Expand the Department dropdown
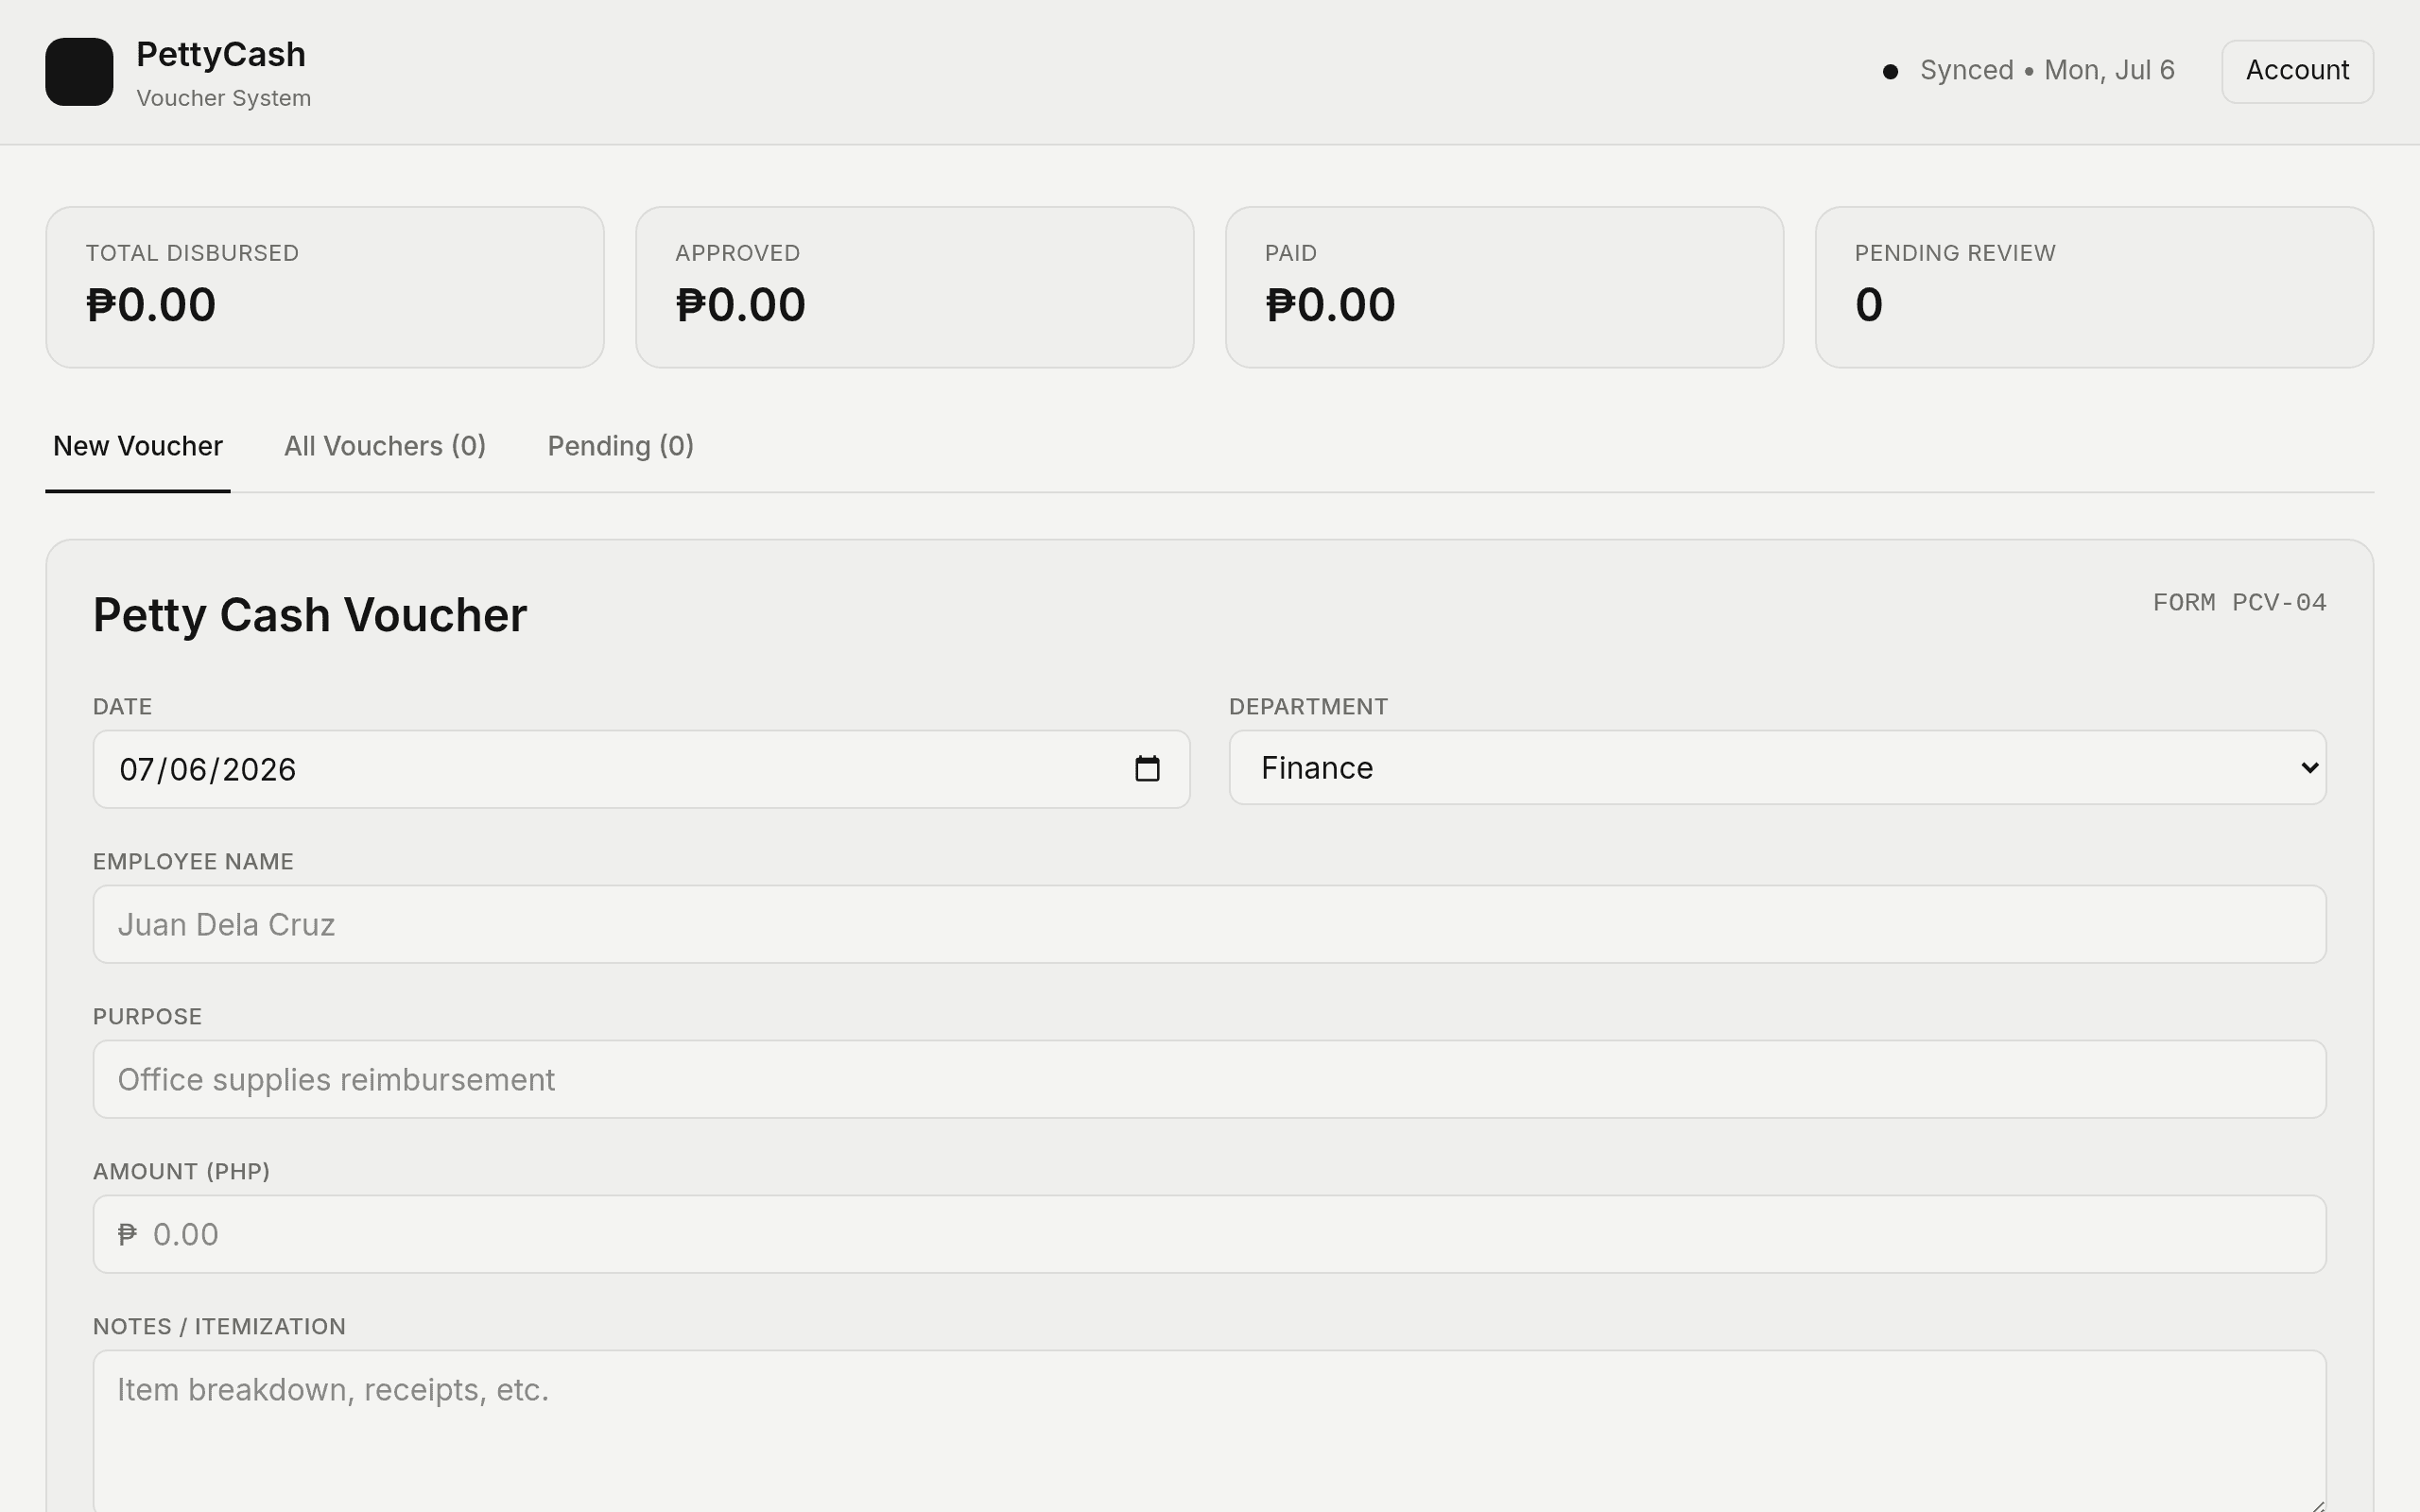 1777,767
